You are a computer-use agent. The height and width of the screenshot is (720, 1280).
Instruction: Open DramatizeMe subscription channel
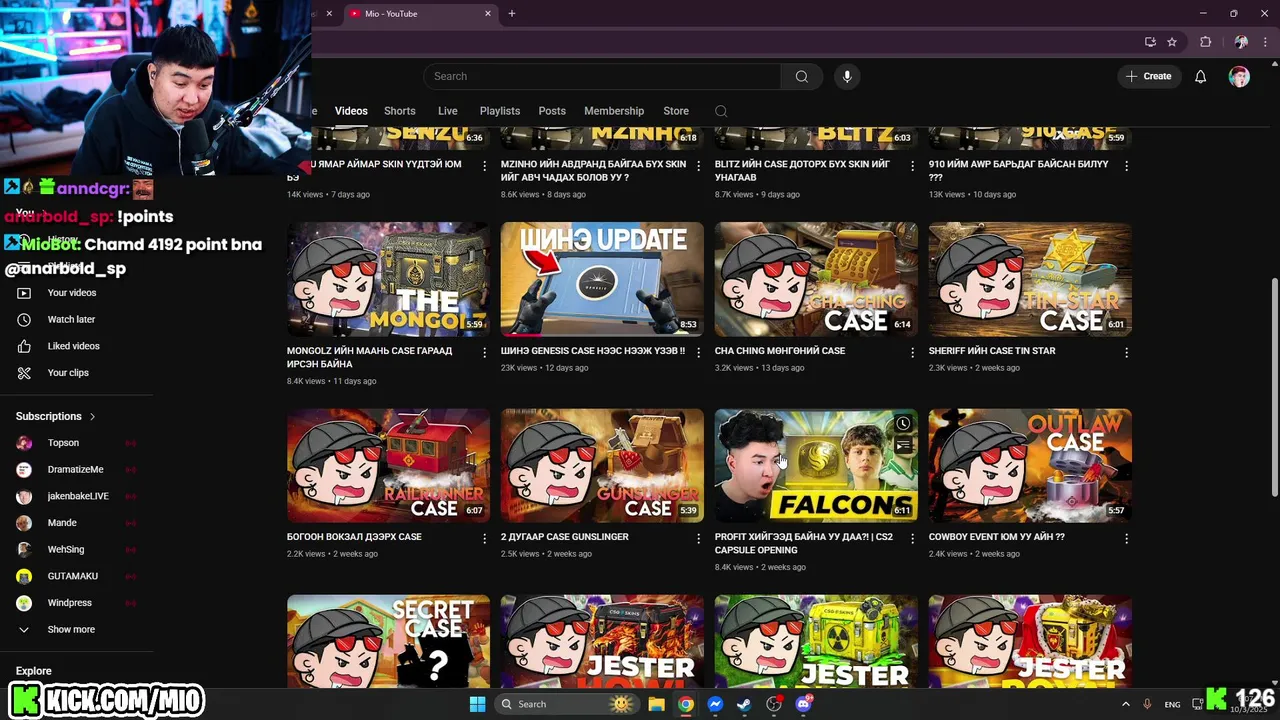[x=76, y=470]
